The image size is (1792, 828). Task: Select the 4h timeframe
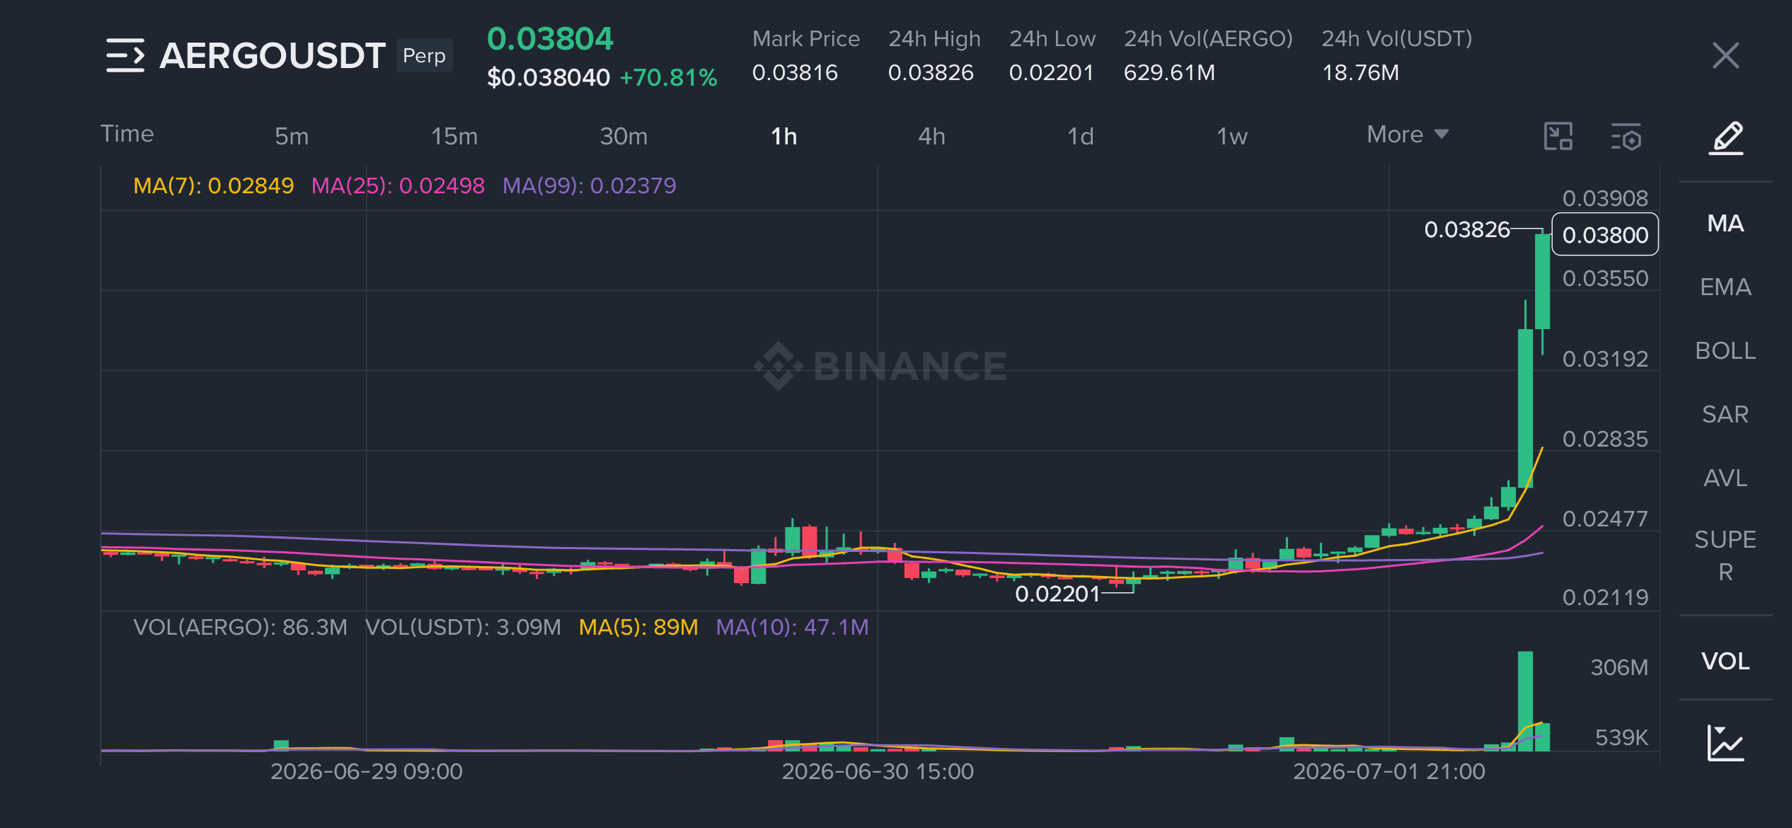click(x=931, y=136)
